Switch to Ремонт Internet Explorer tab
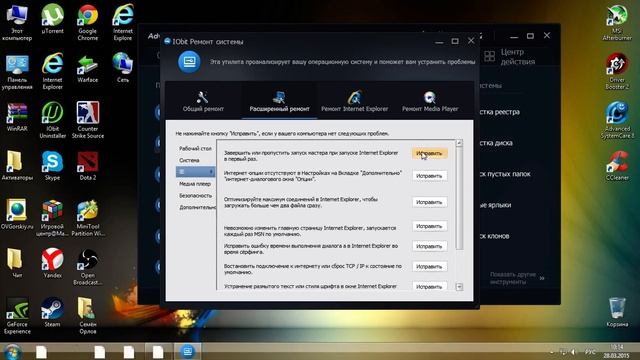Screen dimensions: 640x360 coord(354,101)
